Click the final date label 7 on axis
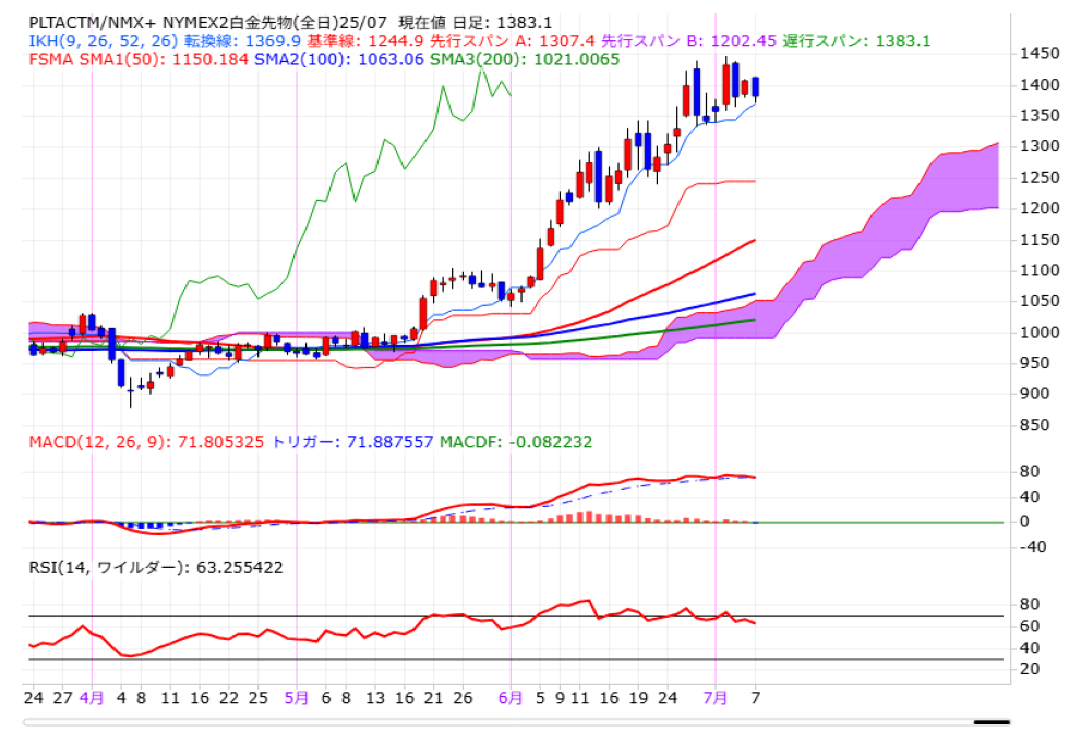The width and height of the screenshot is (1076, 744). [756, 698]
